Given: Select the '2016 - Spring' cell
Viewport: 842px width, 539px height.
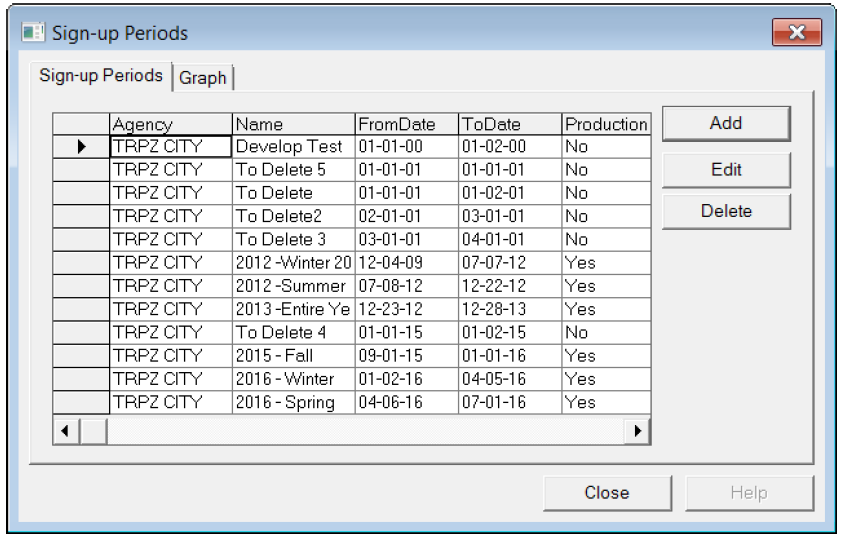Looking at the screenshot, I should (x=293, y=402).
